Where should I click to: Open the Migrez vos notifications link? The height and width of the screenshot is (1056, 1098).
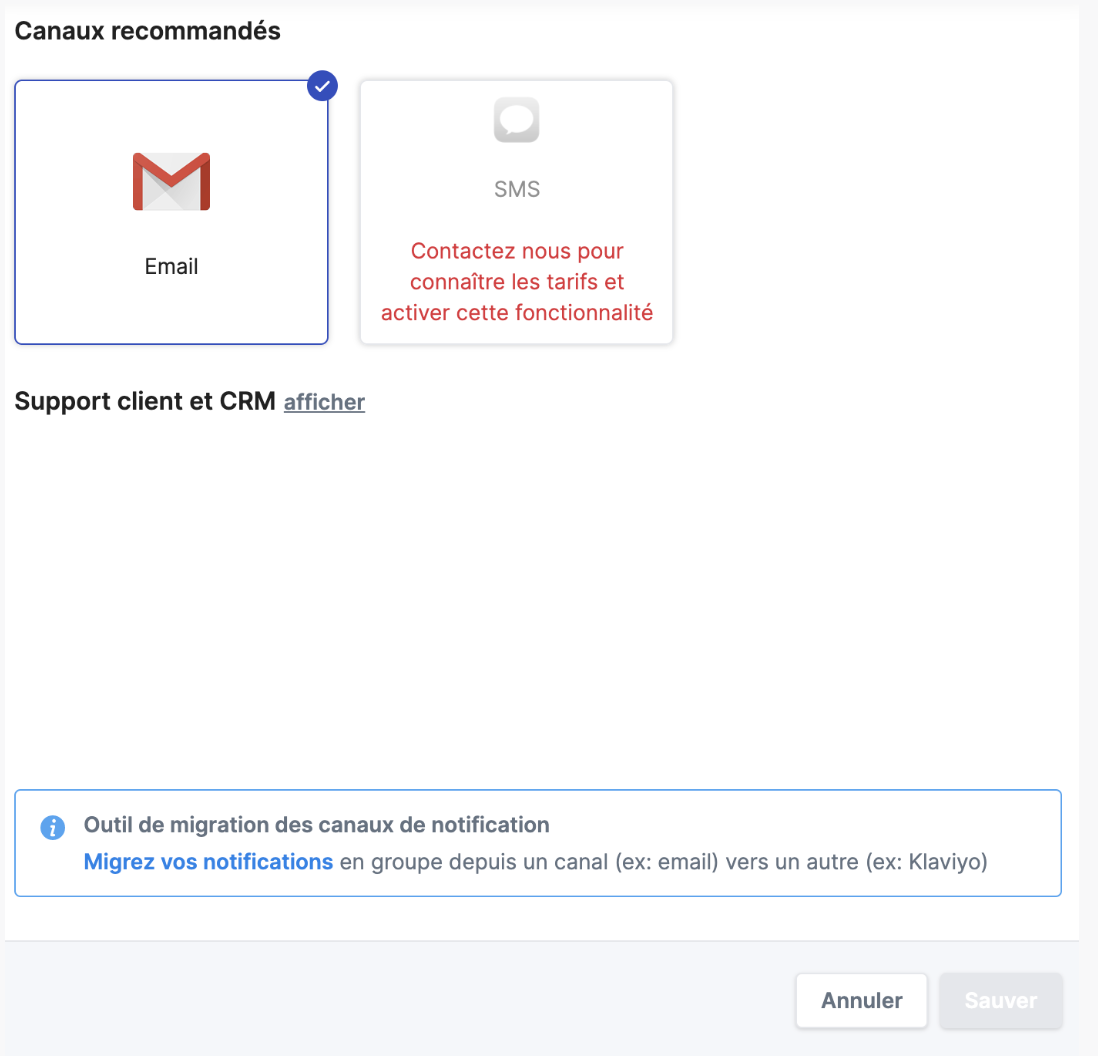(208, 862)
